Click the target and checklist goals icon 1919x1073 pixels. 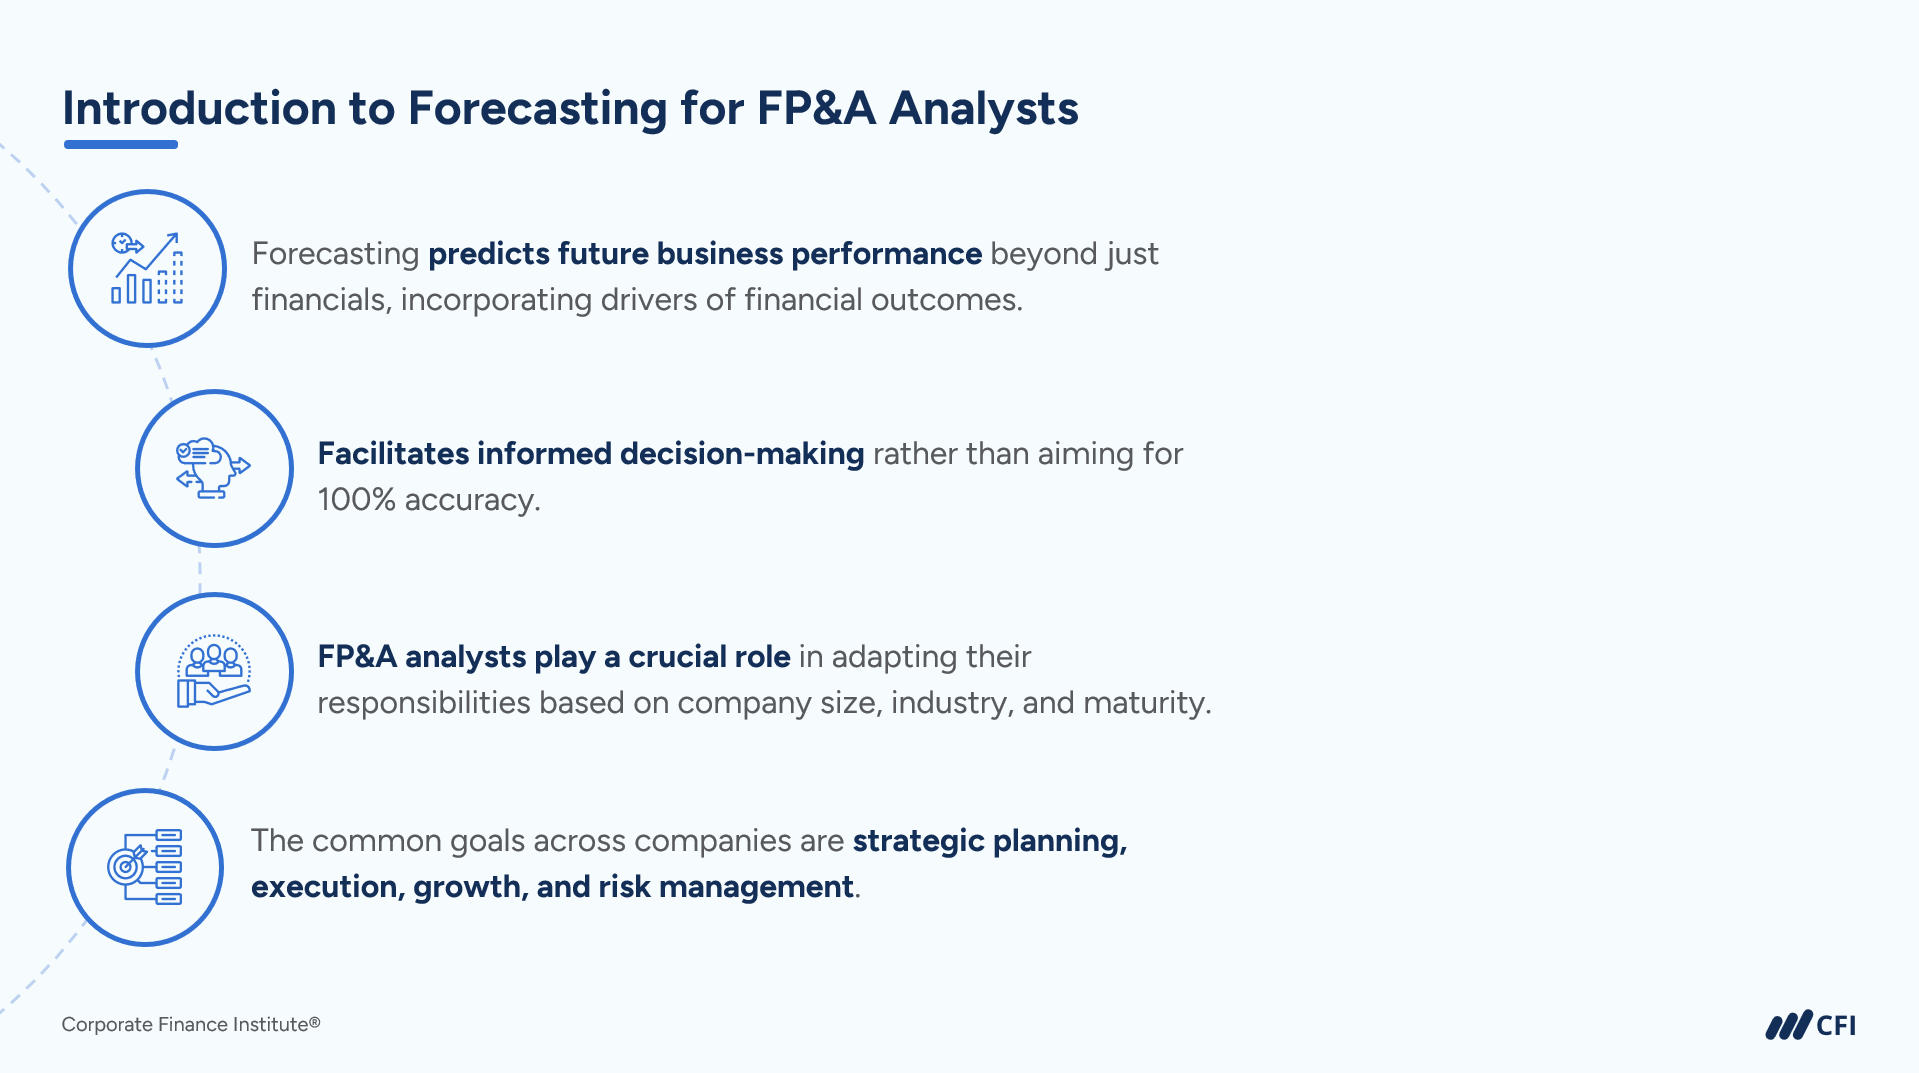(145, 867)
